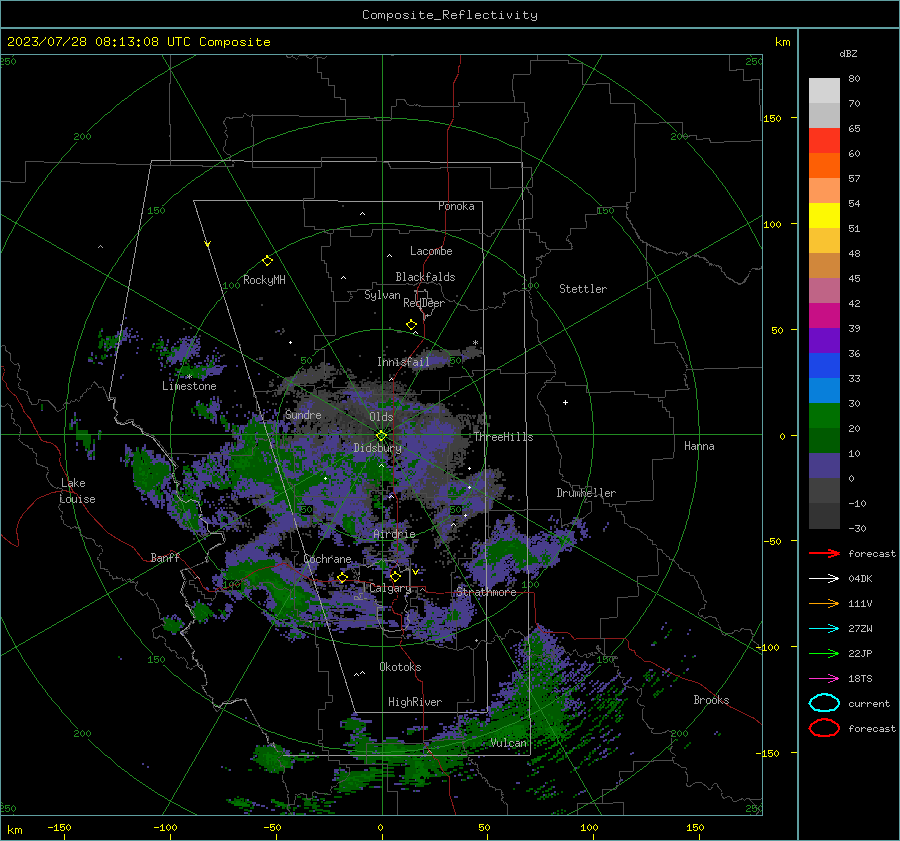Click the Hanna city label
The width and height of the screenshot is (900, 841).
tap(699, 446)
